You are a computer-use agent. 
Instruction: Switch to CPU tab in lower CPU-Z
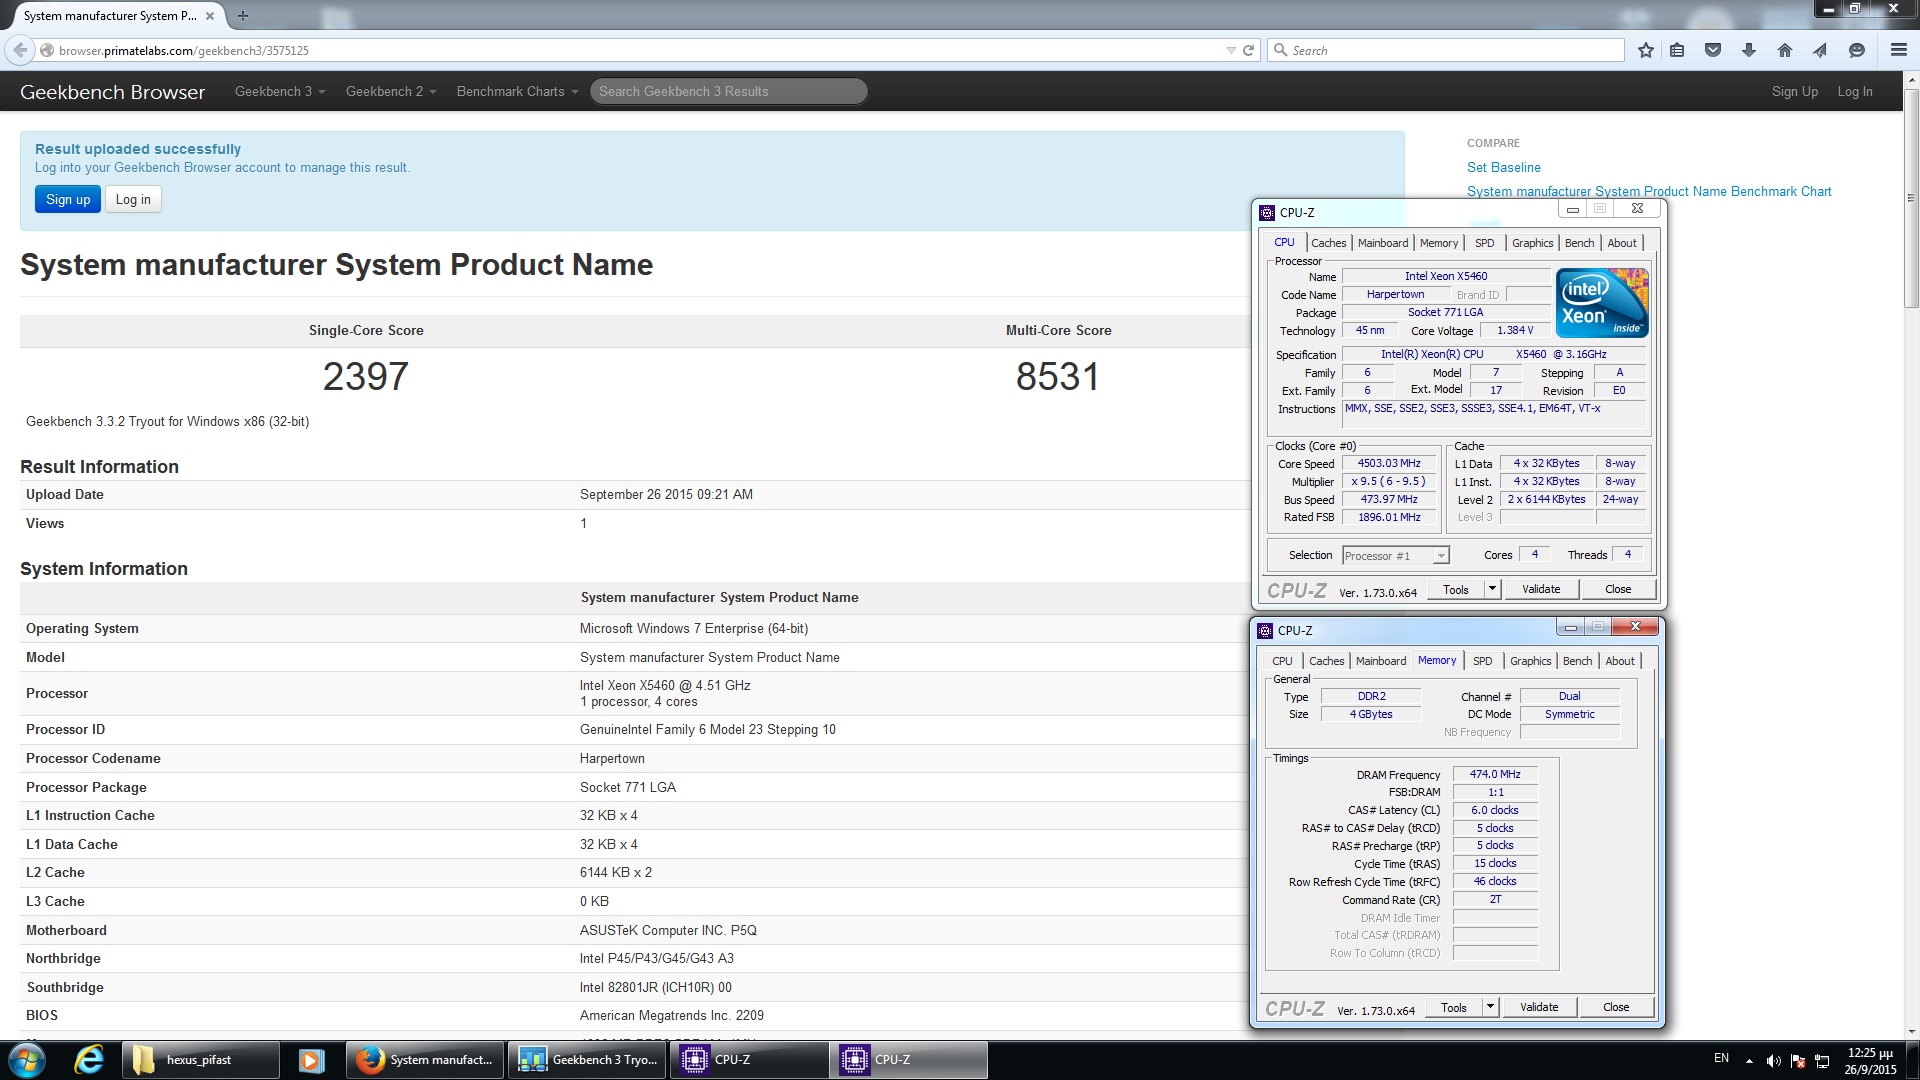pyautogui.click(x=1282, y=661)
